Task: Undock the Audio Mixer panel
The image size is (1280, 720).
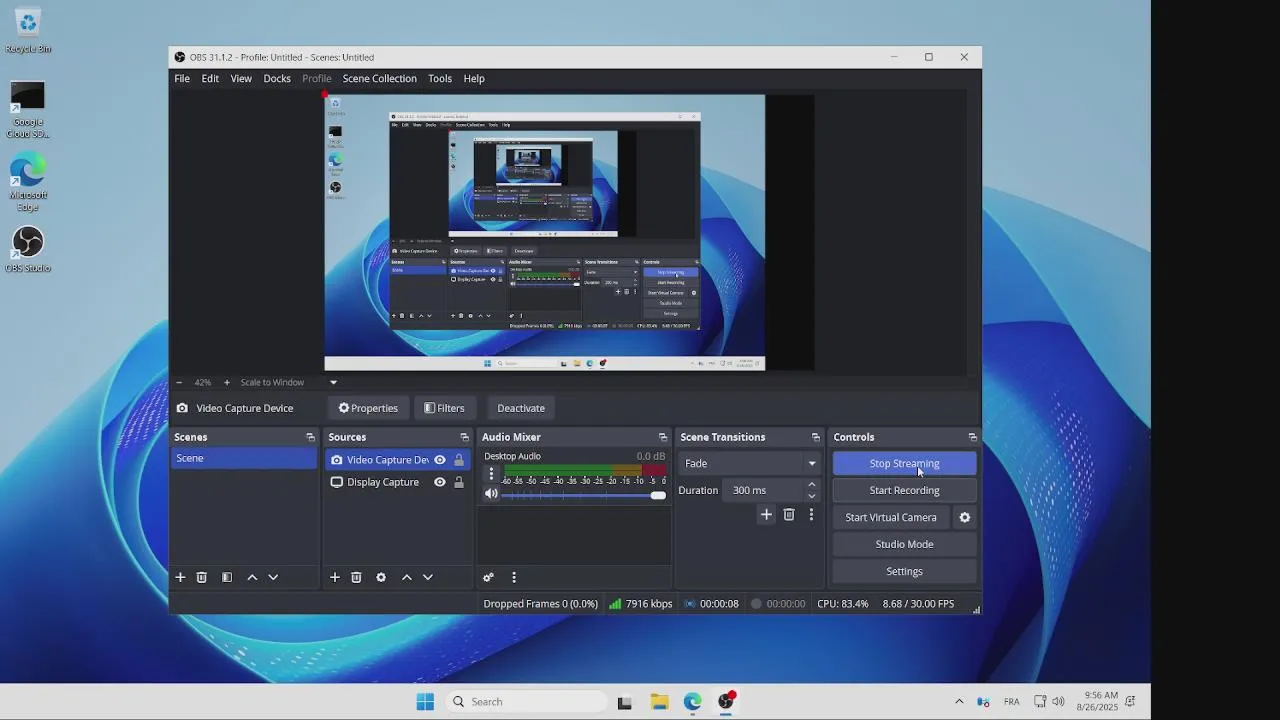Action: tap(662, 437)
